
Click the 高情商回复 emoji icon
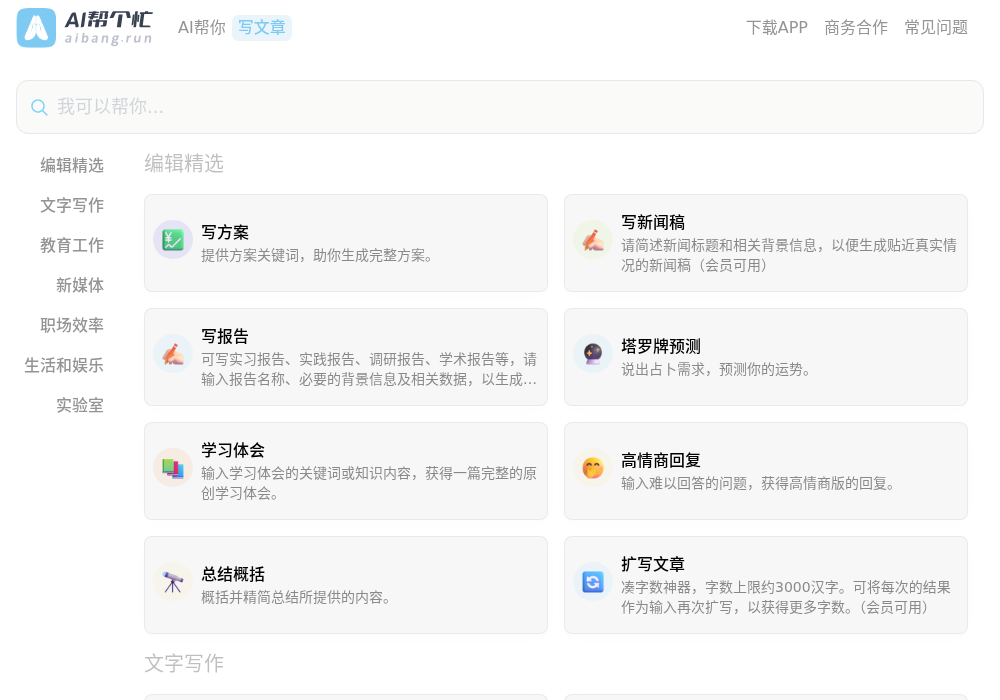593,468
